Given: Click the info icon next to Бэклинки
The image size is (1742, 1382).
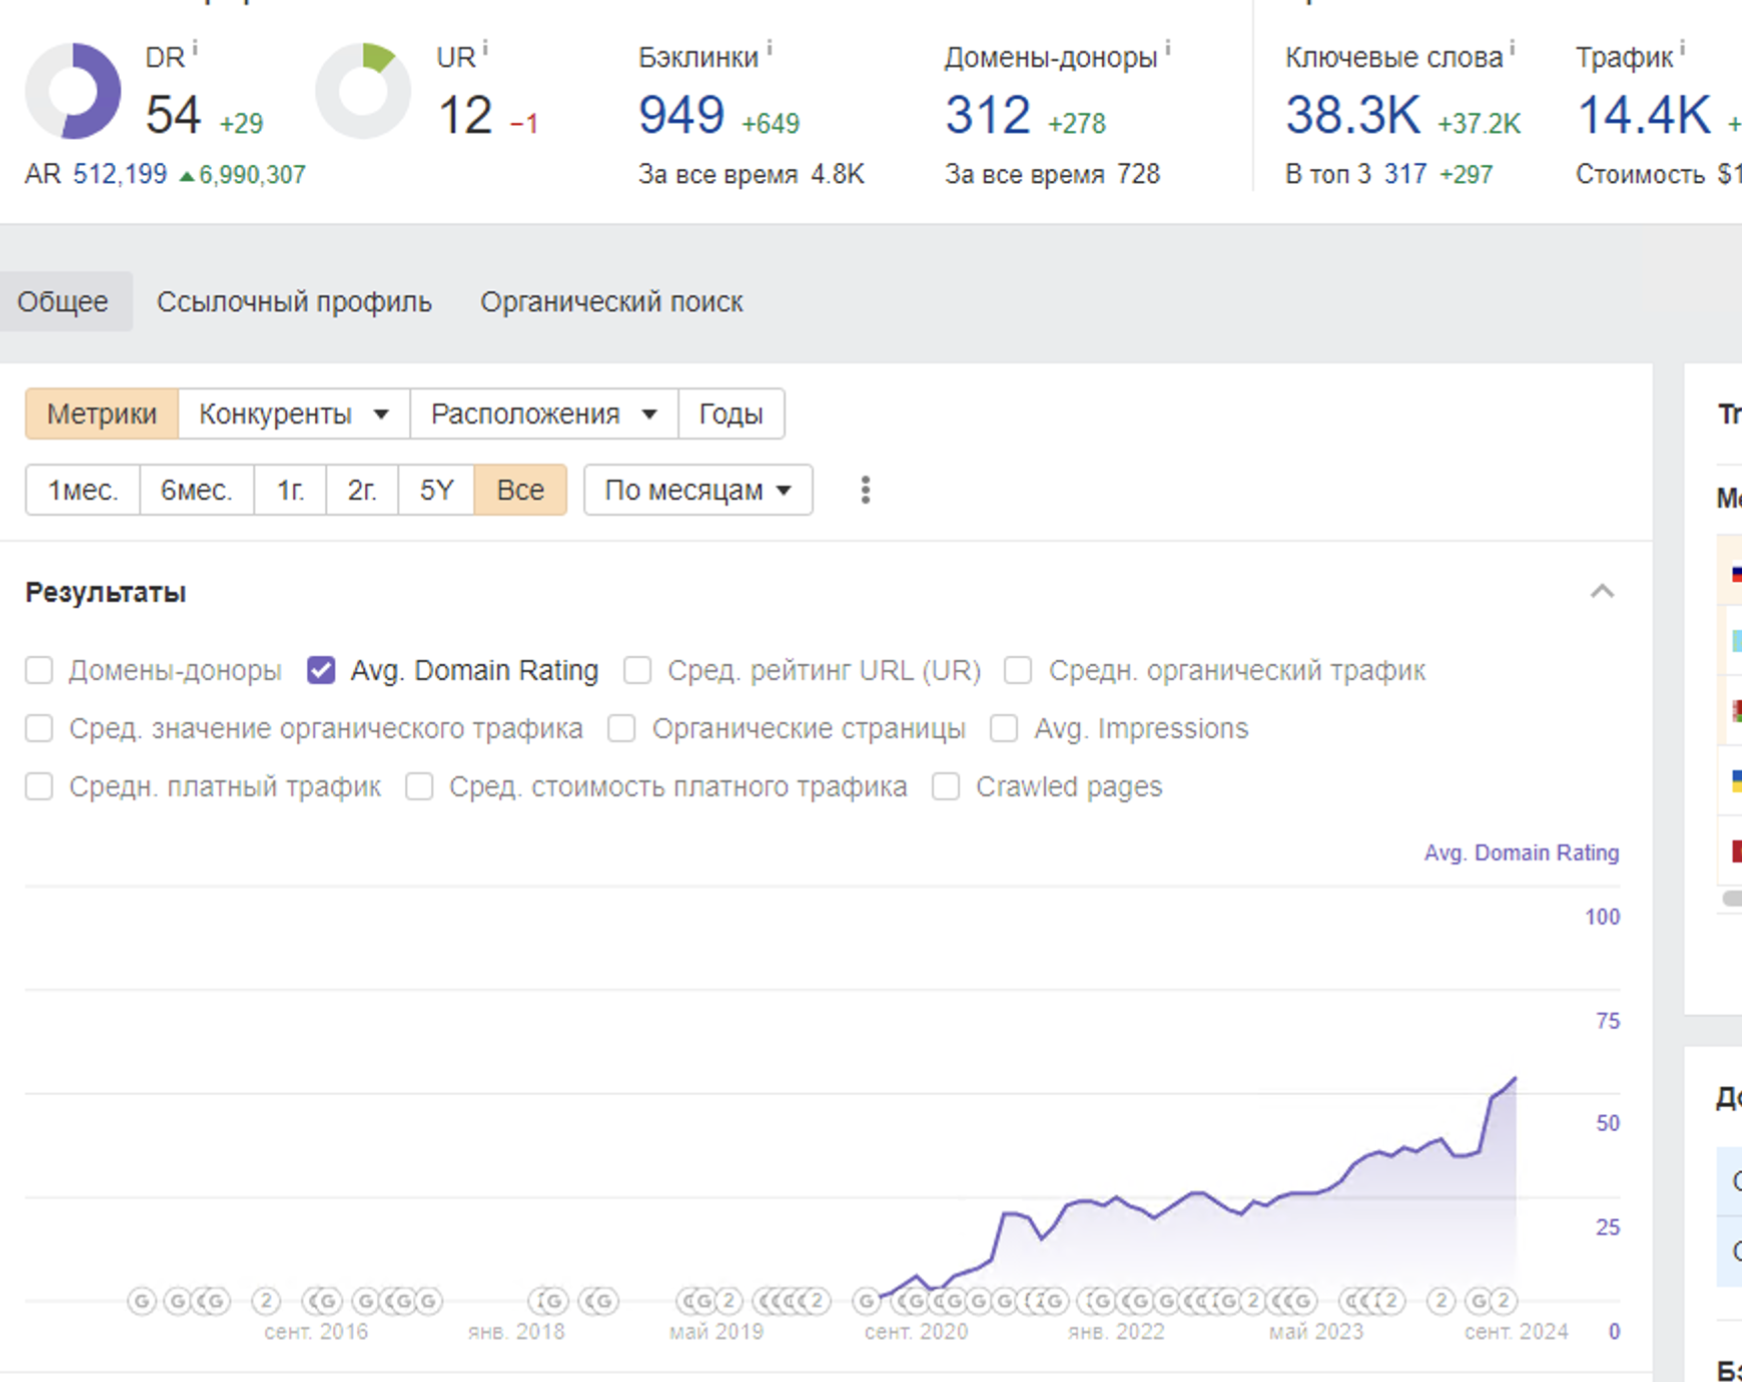Looking at the screenshot, I should click(769, 48).
